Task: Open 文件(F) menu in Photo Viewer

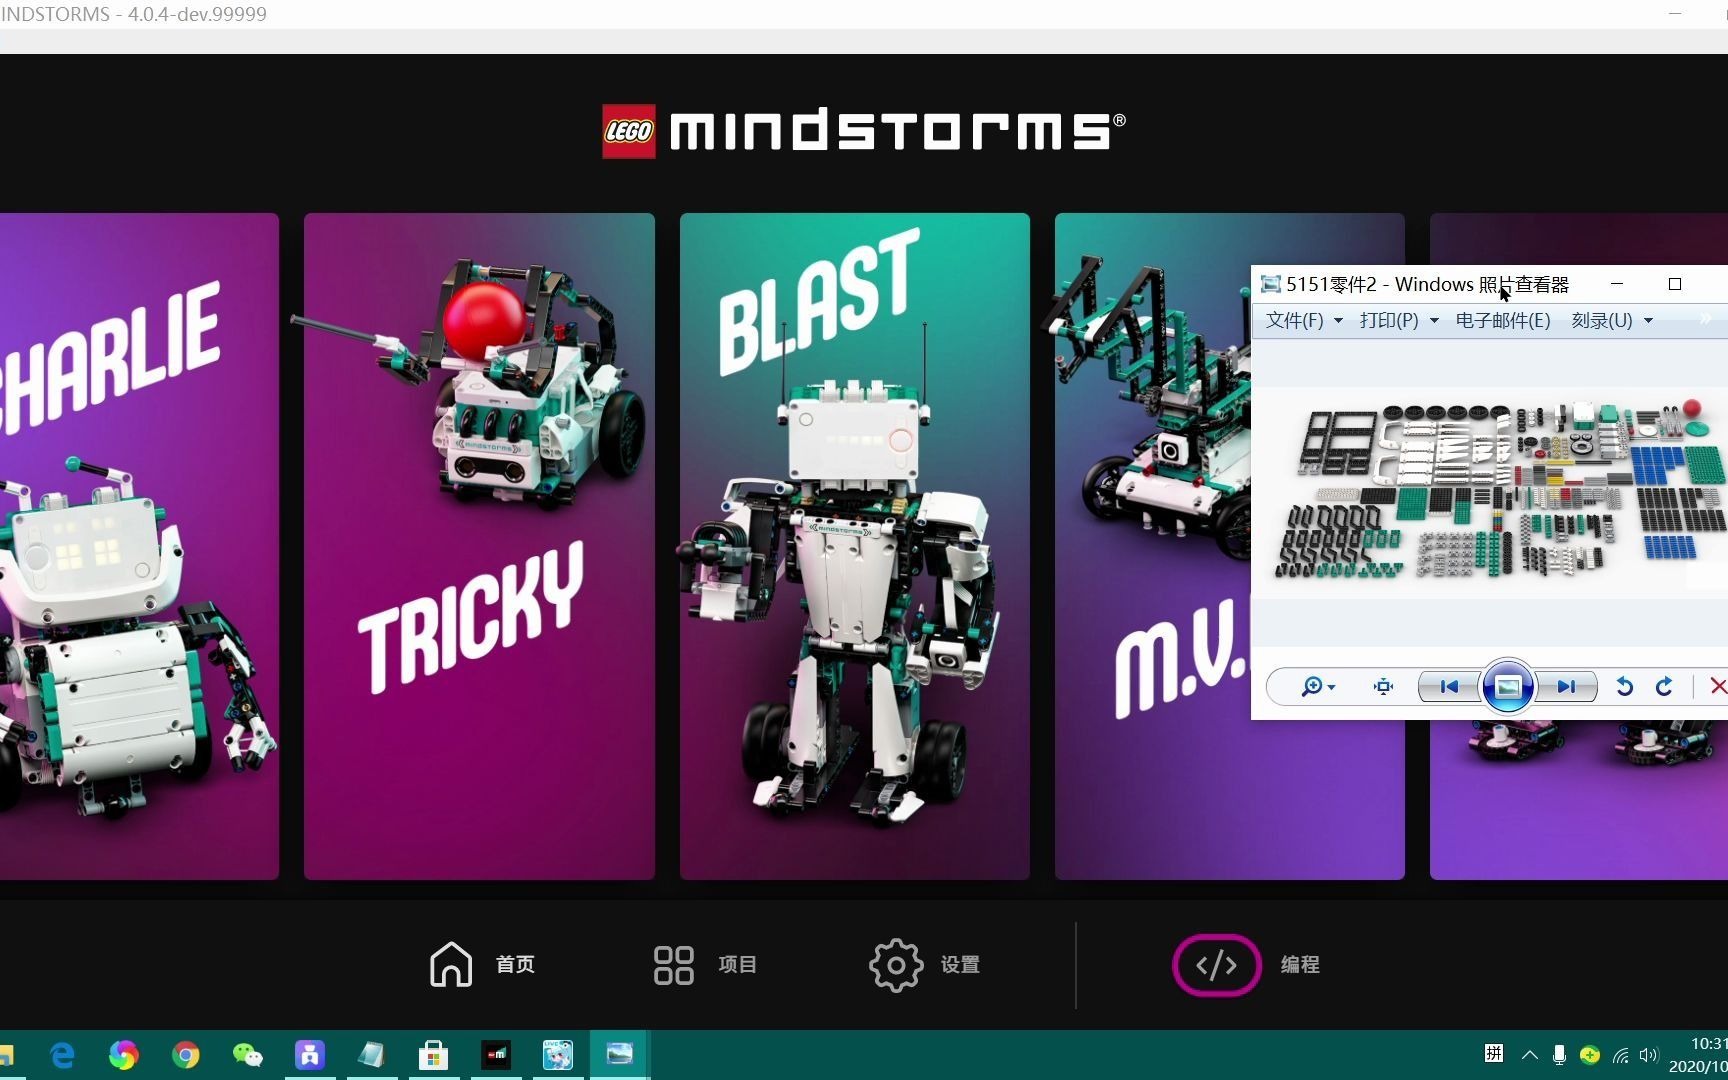Action: [x=1294, y=320]
